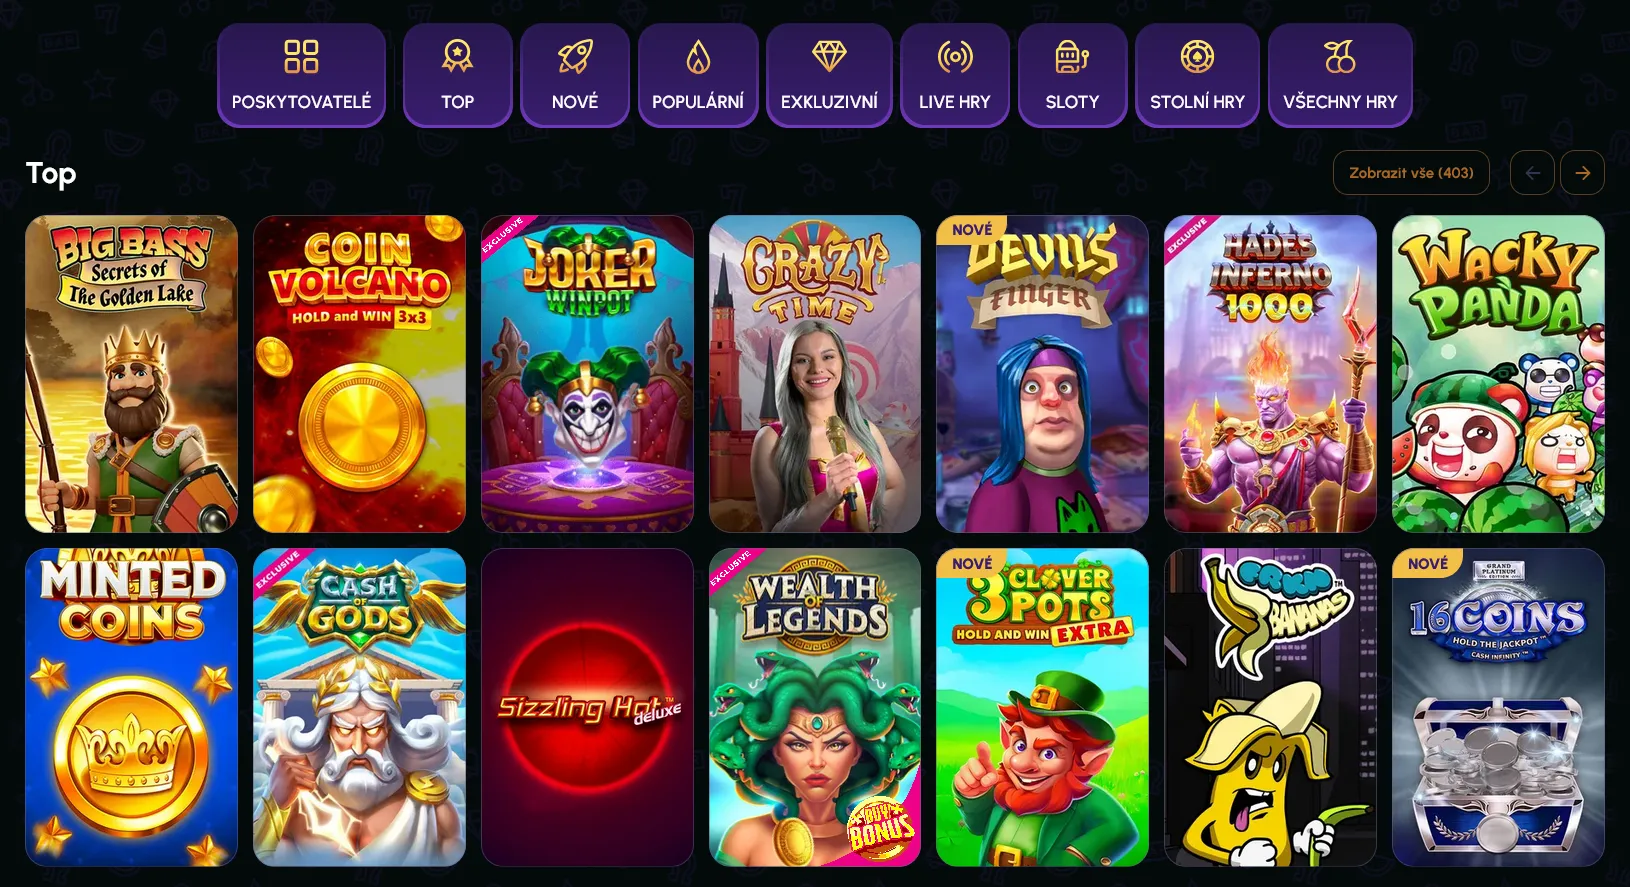1630x887 pixels.
Task: Open the Poskytovatelé category with grid icon
Action: [301, 76]
